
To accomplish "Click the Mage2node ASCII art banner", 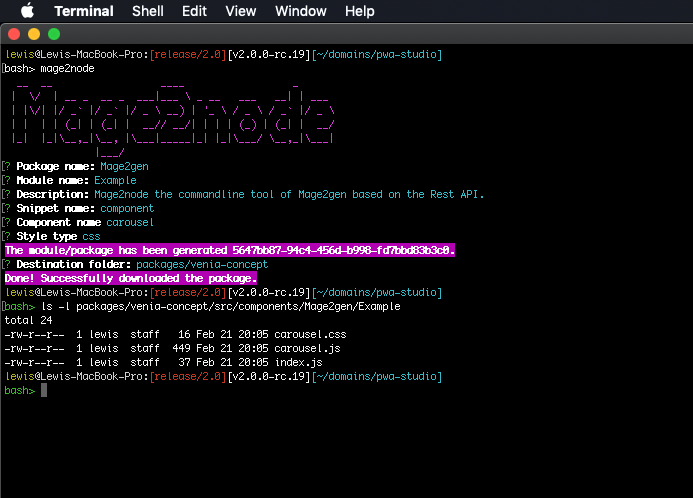I will click(173, 119).
